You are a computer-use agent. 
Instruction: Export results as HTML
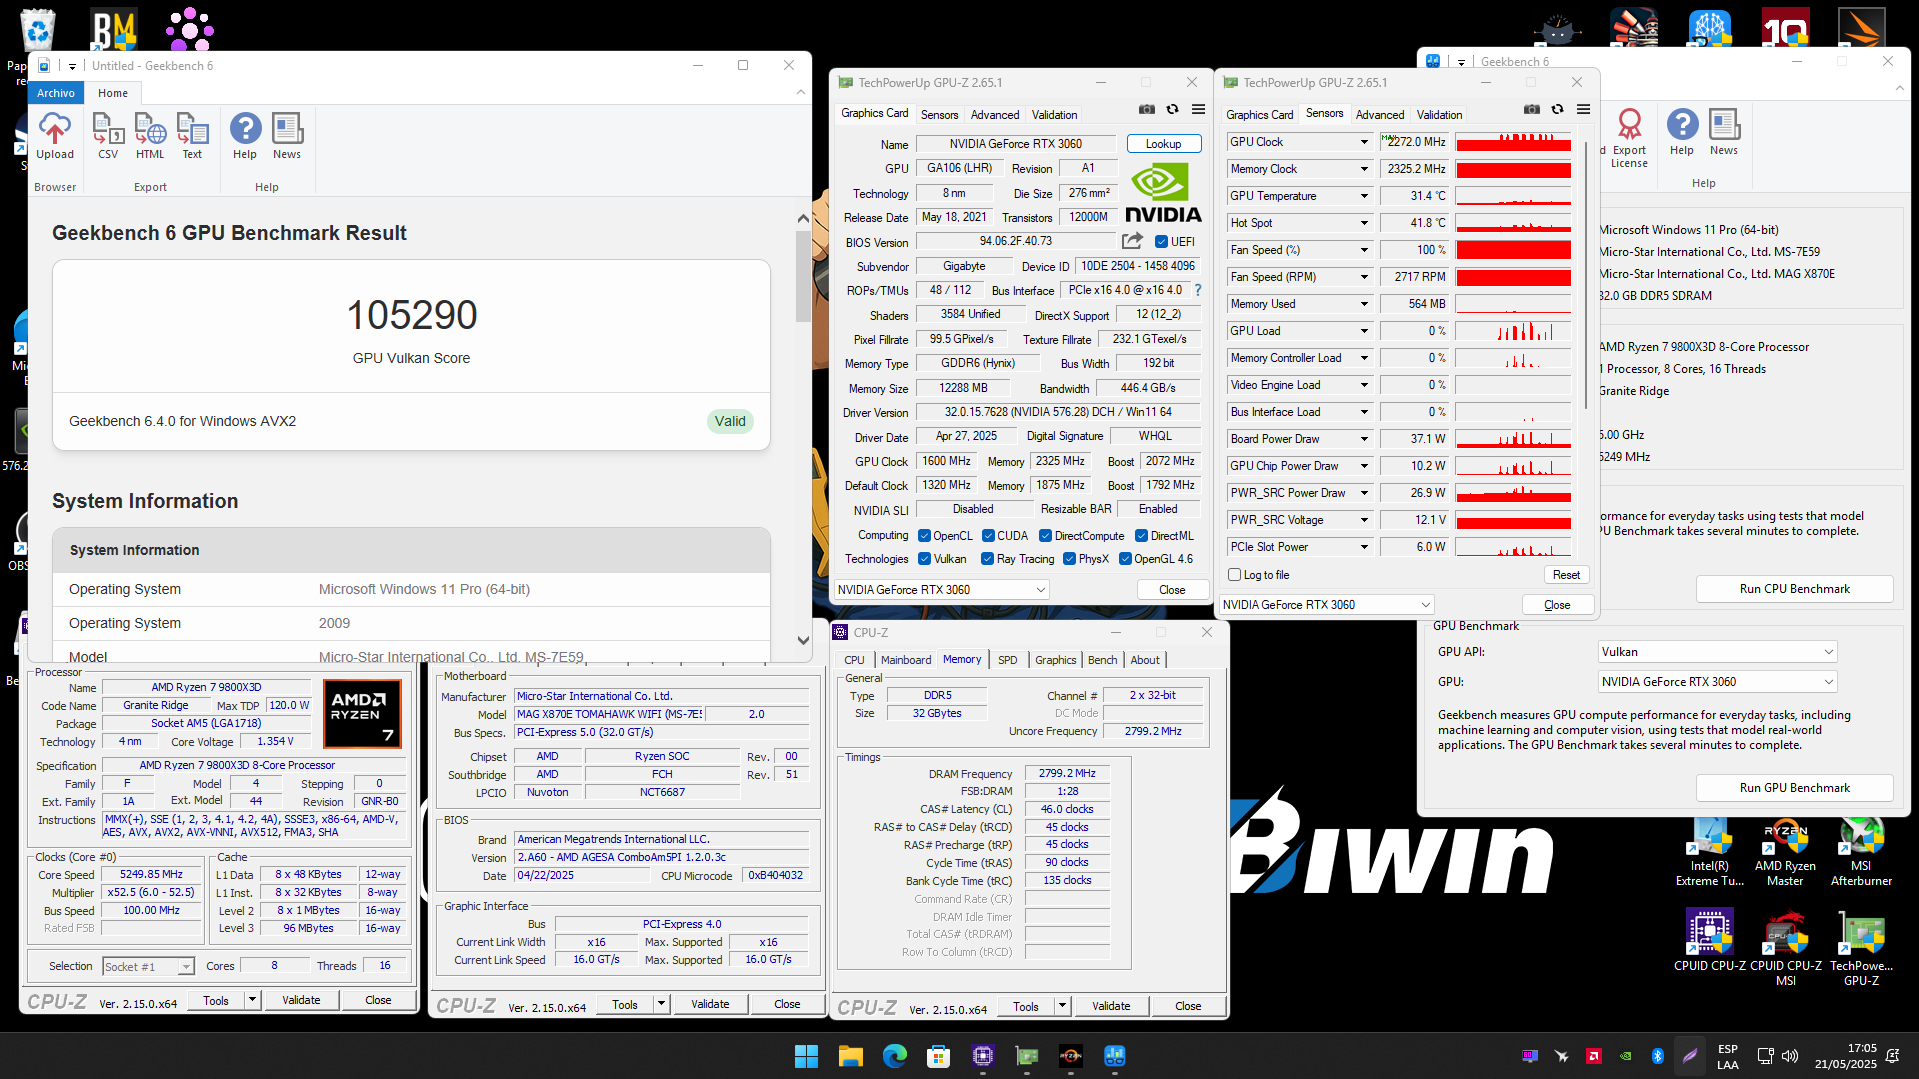150,136
